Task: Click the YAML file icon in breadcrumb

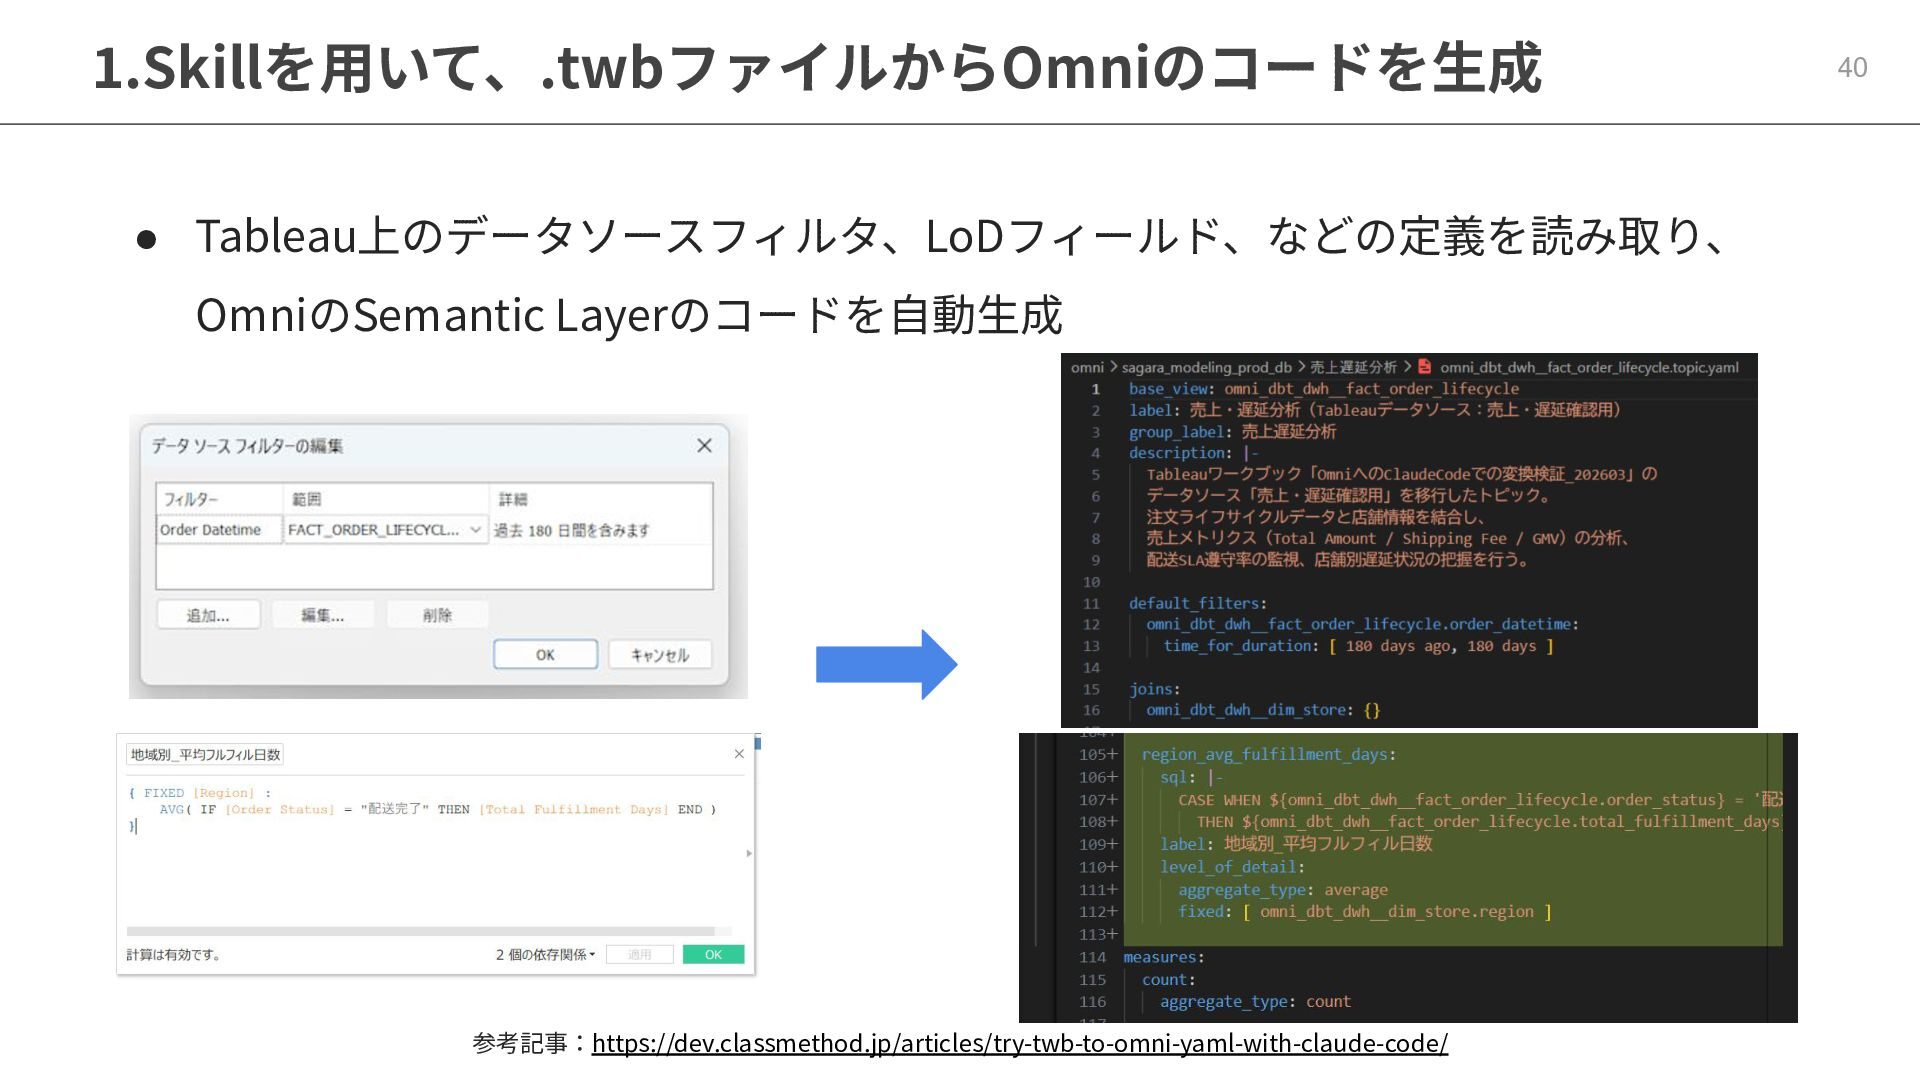Action: click(x=1425, y=367)
